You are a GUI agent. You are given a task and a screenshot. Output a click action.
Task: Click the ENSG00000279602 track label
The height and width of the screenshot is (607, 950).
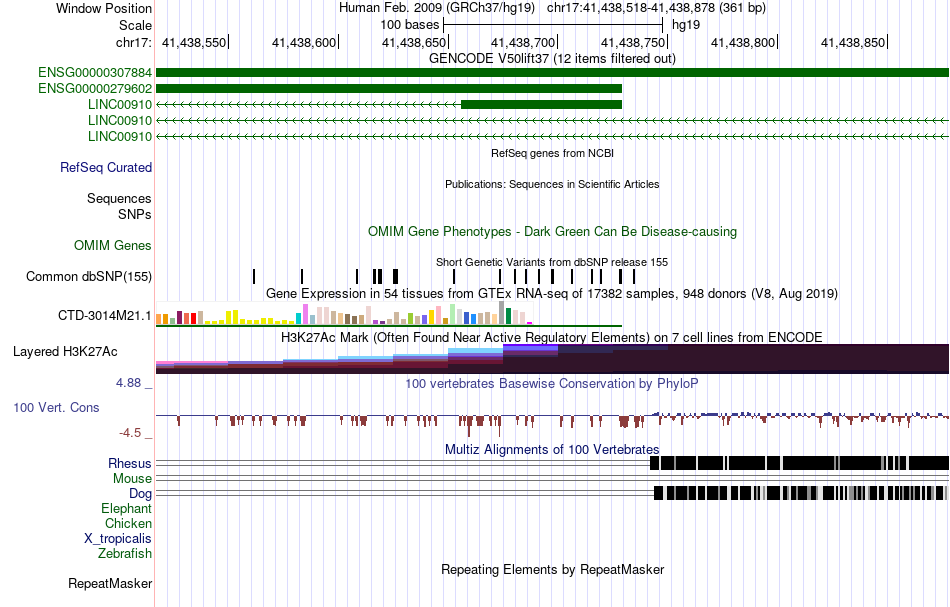pyautogui.click(x=95, y=88)
